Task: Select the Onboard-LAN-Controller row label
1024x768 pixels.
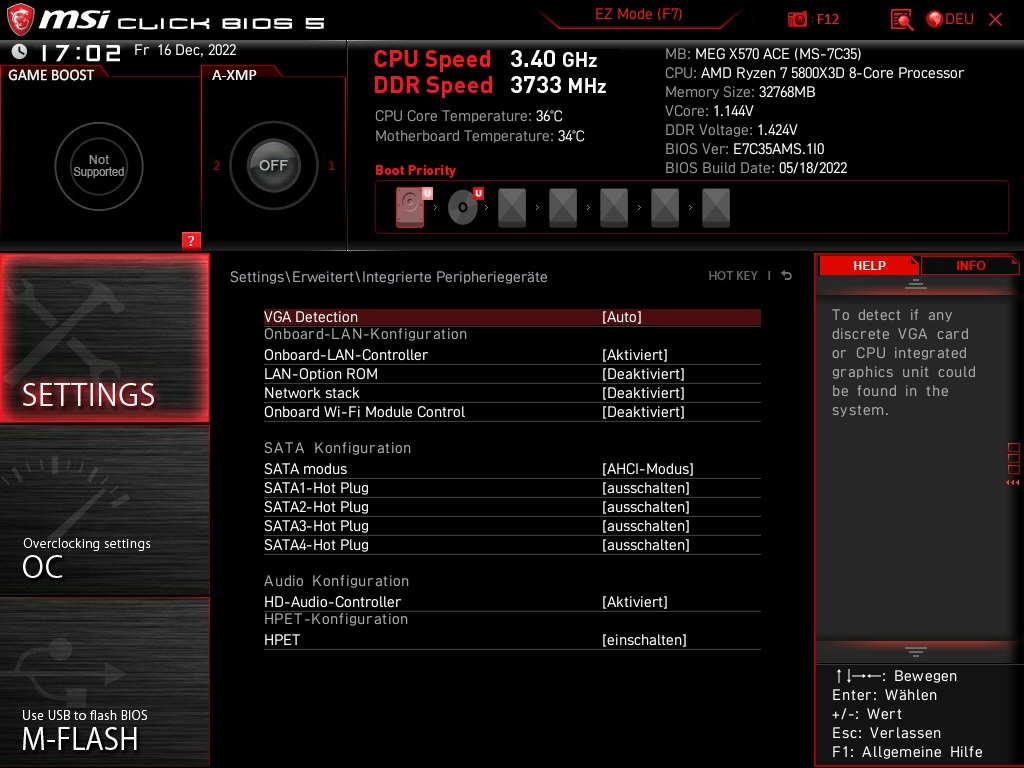Action: [346, 355]
